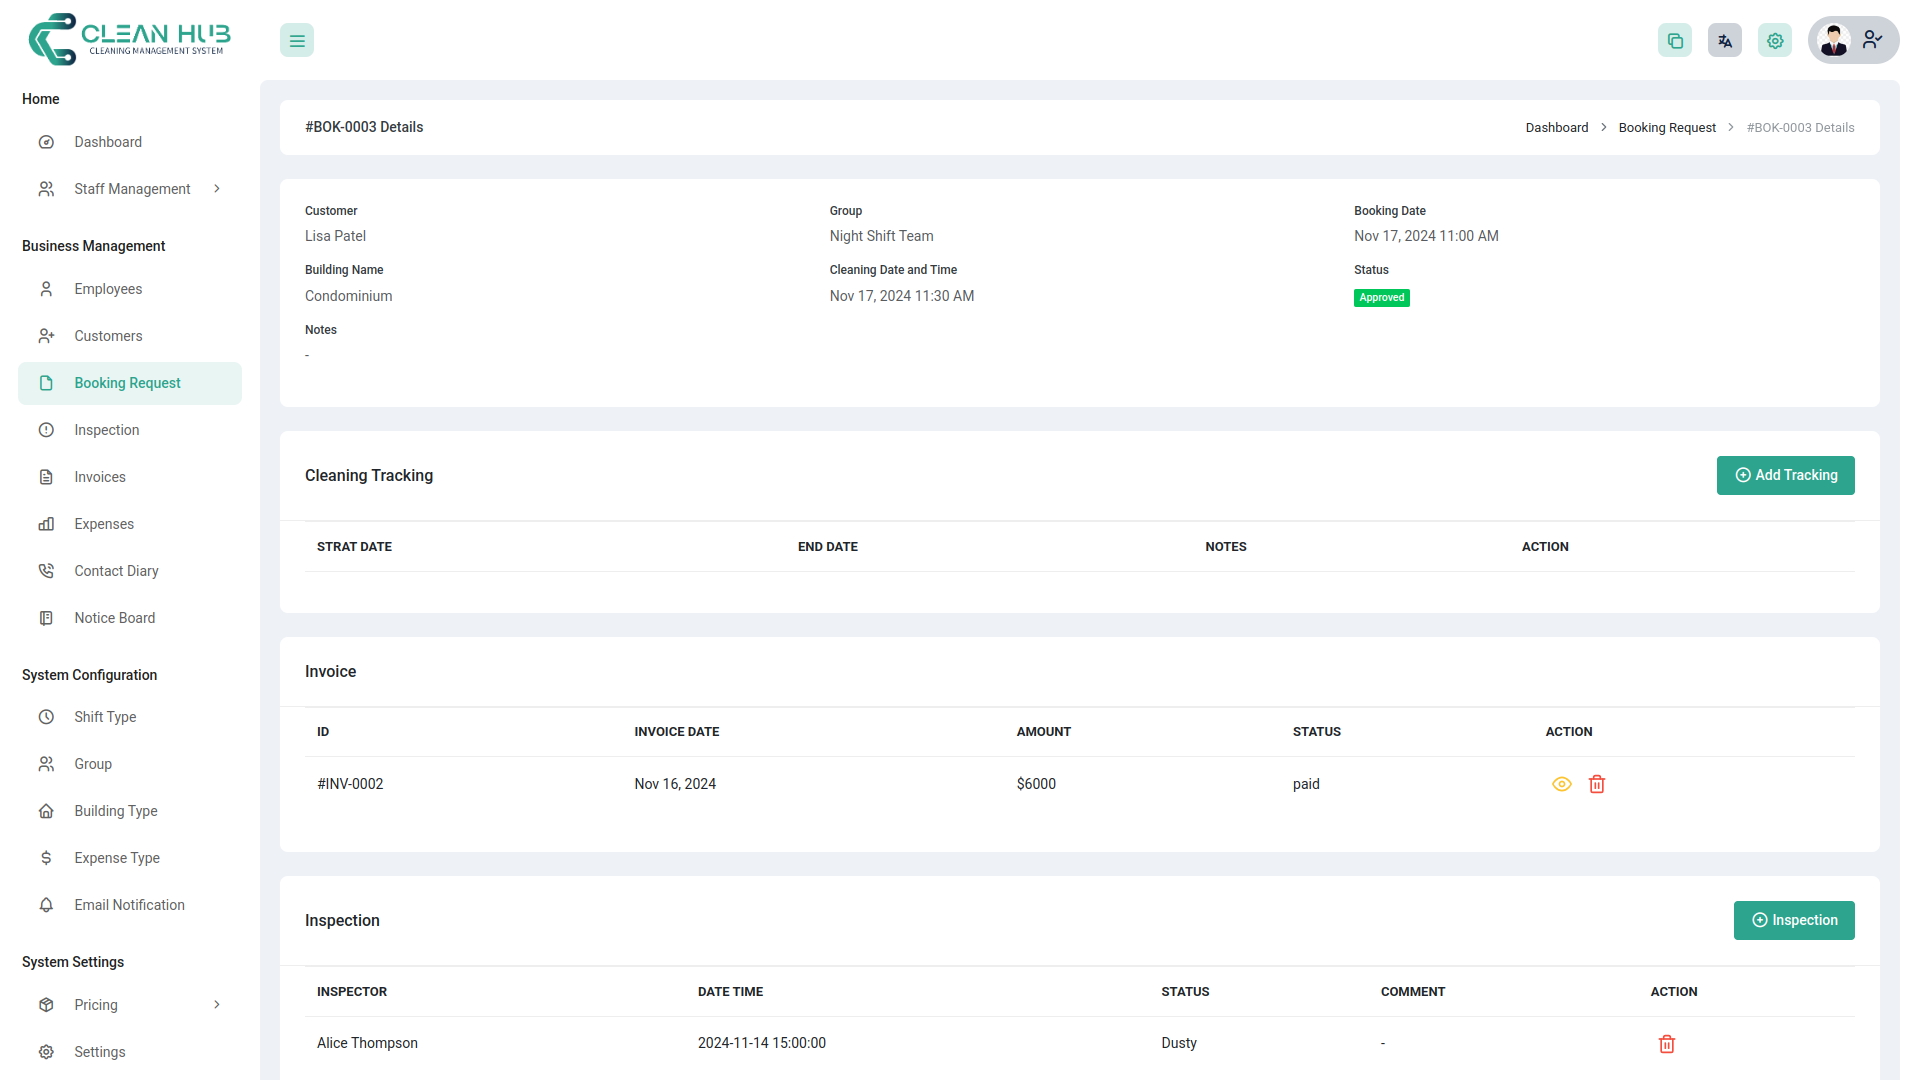Click the Add Tracking button
1920x1080 pixels.
tap(1785, 475)
